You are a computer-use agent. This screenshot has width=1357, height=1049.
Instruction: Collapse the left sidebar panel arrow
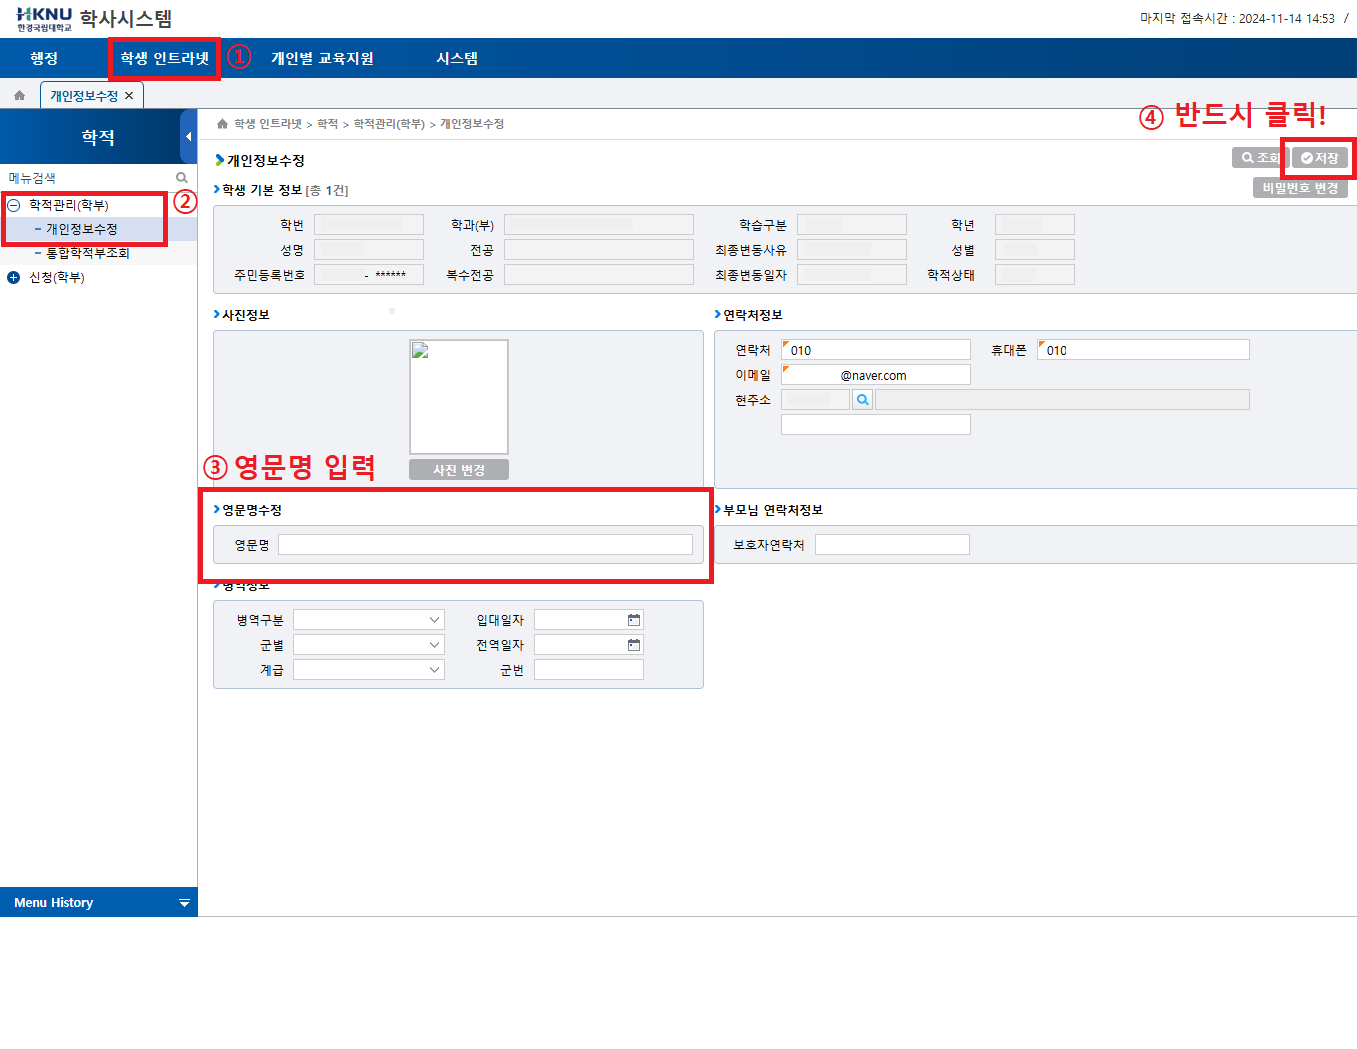[188, 137]
